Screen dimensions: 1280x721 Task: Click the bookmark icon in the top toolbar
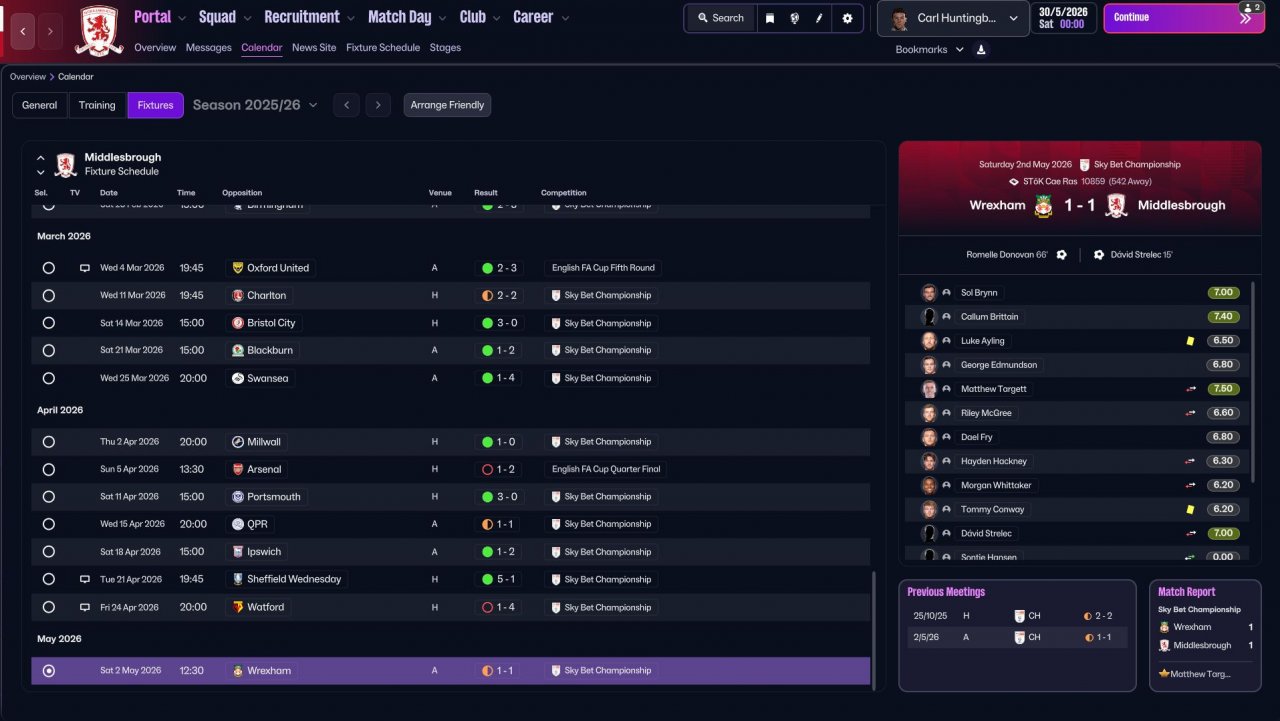click(x=769, y=18)
